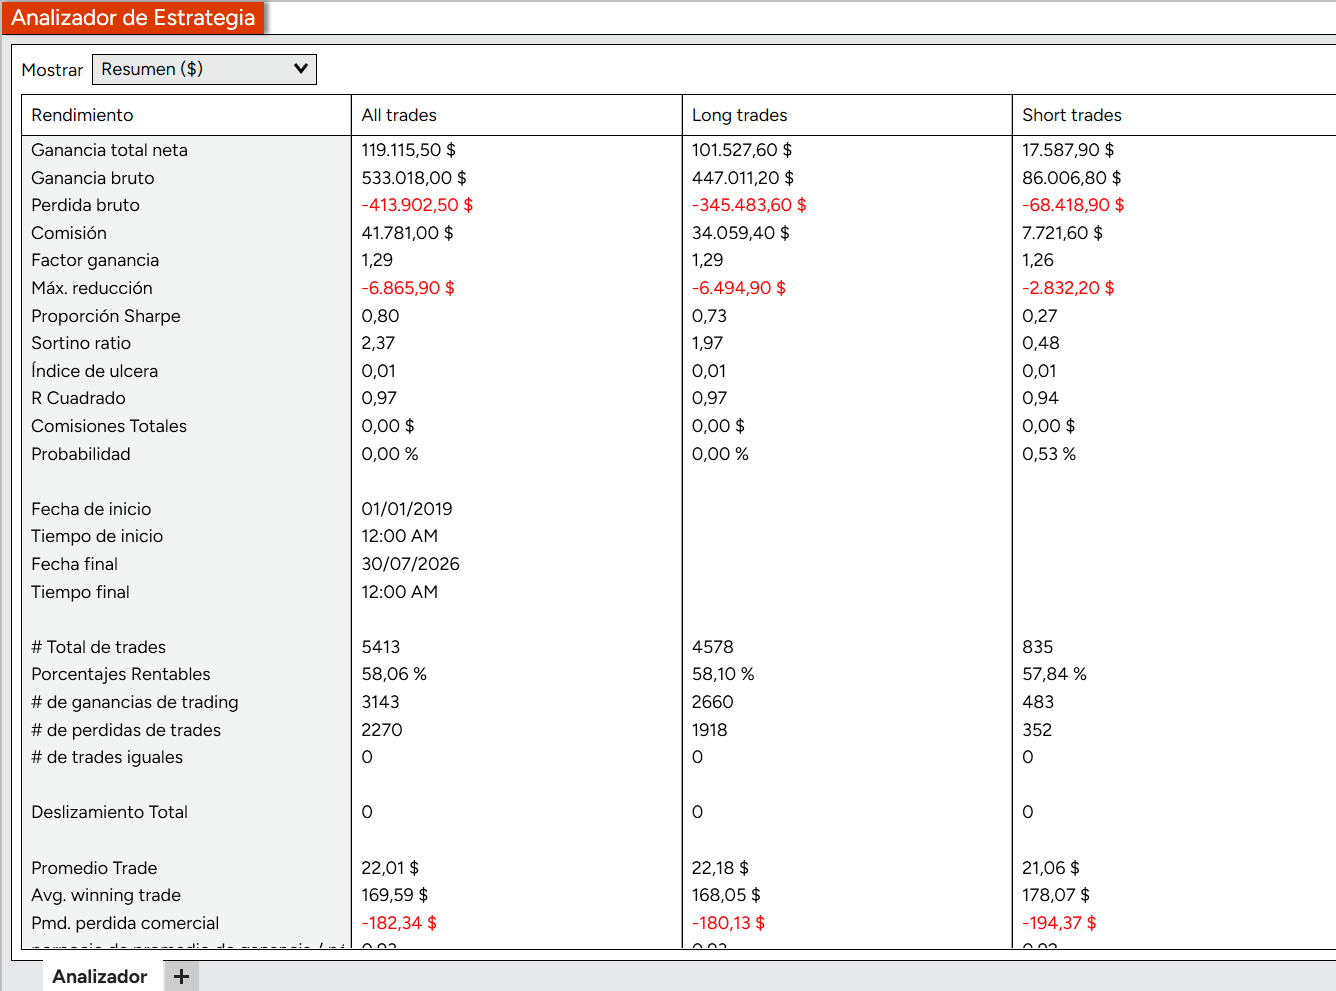Viewport: 1336px width, 991px height.
Task: Click the 2,37 Sortino ratio value
Action: click(377, 343)
